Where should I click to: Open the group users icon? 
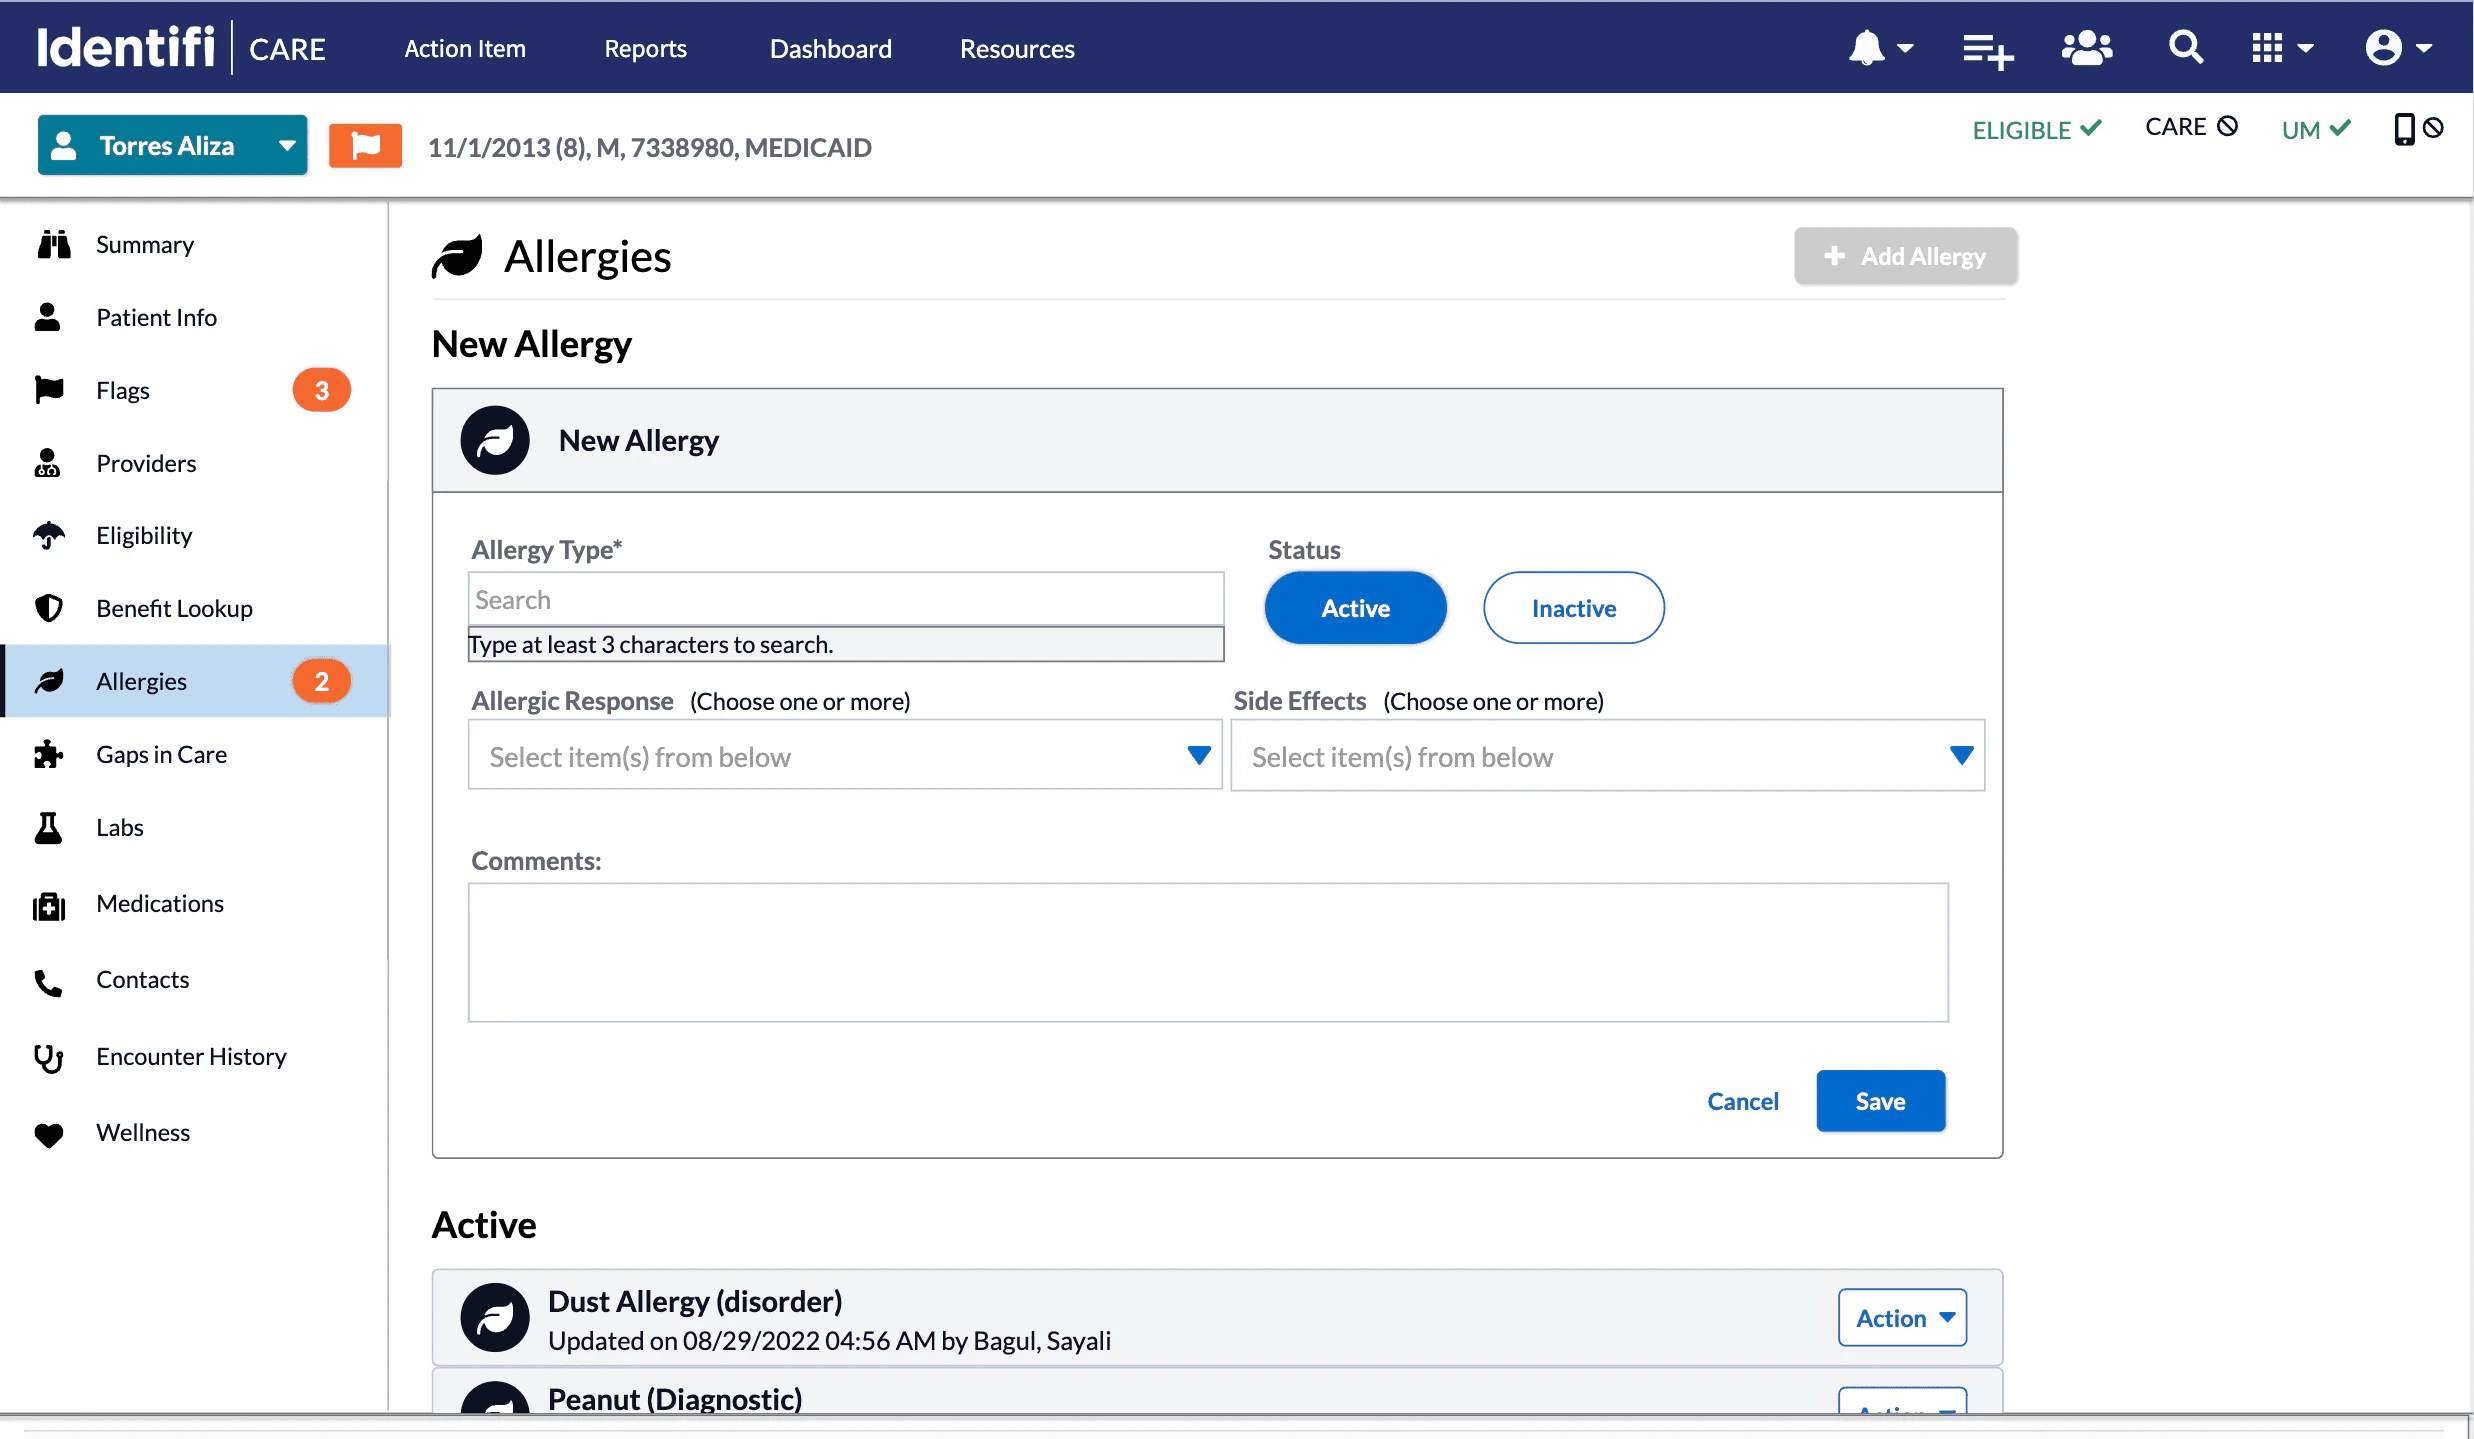pos(2087,48)
